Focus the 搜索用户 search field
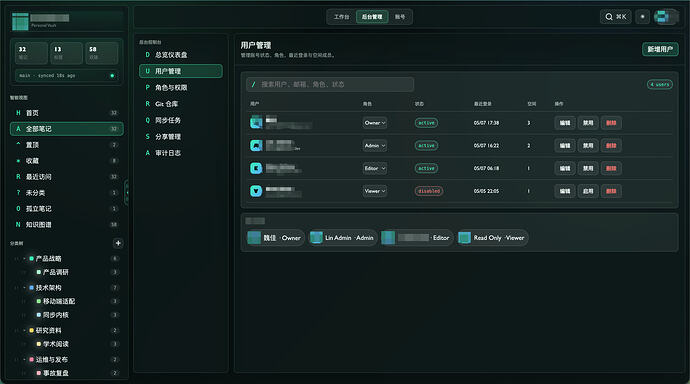 coord(330,84)
